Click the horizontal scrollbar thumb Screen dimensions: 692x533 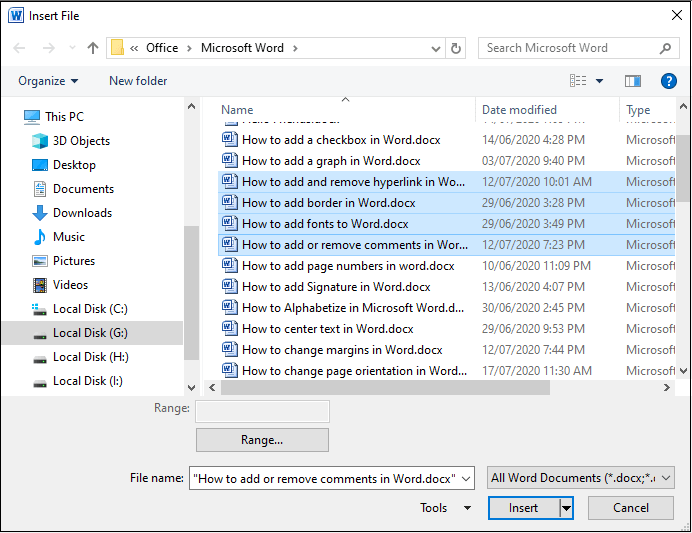pos(385,388)
